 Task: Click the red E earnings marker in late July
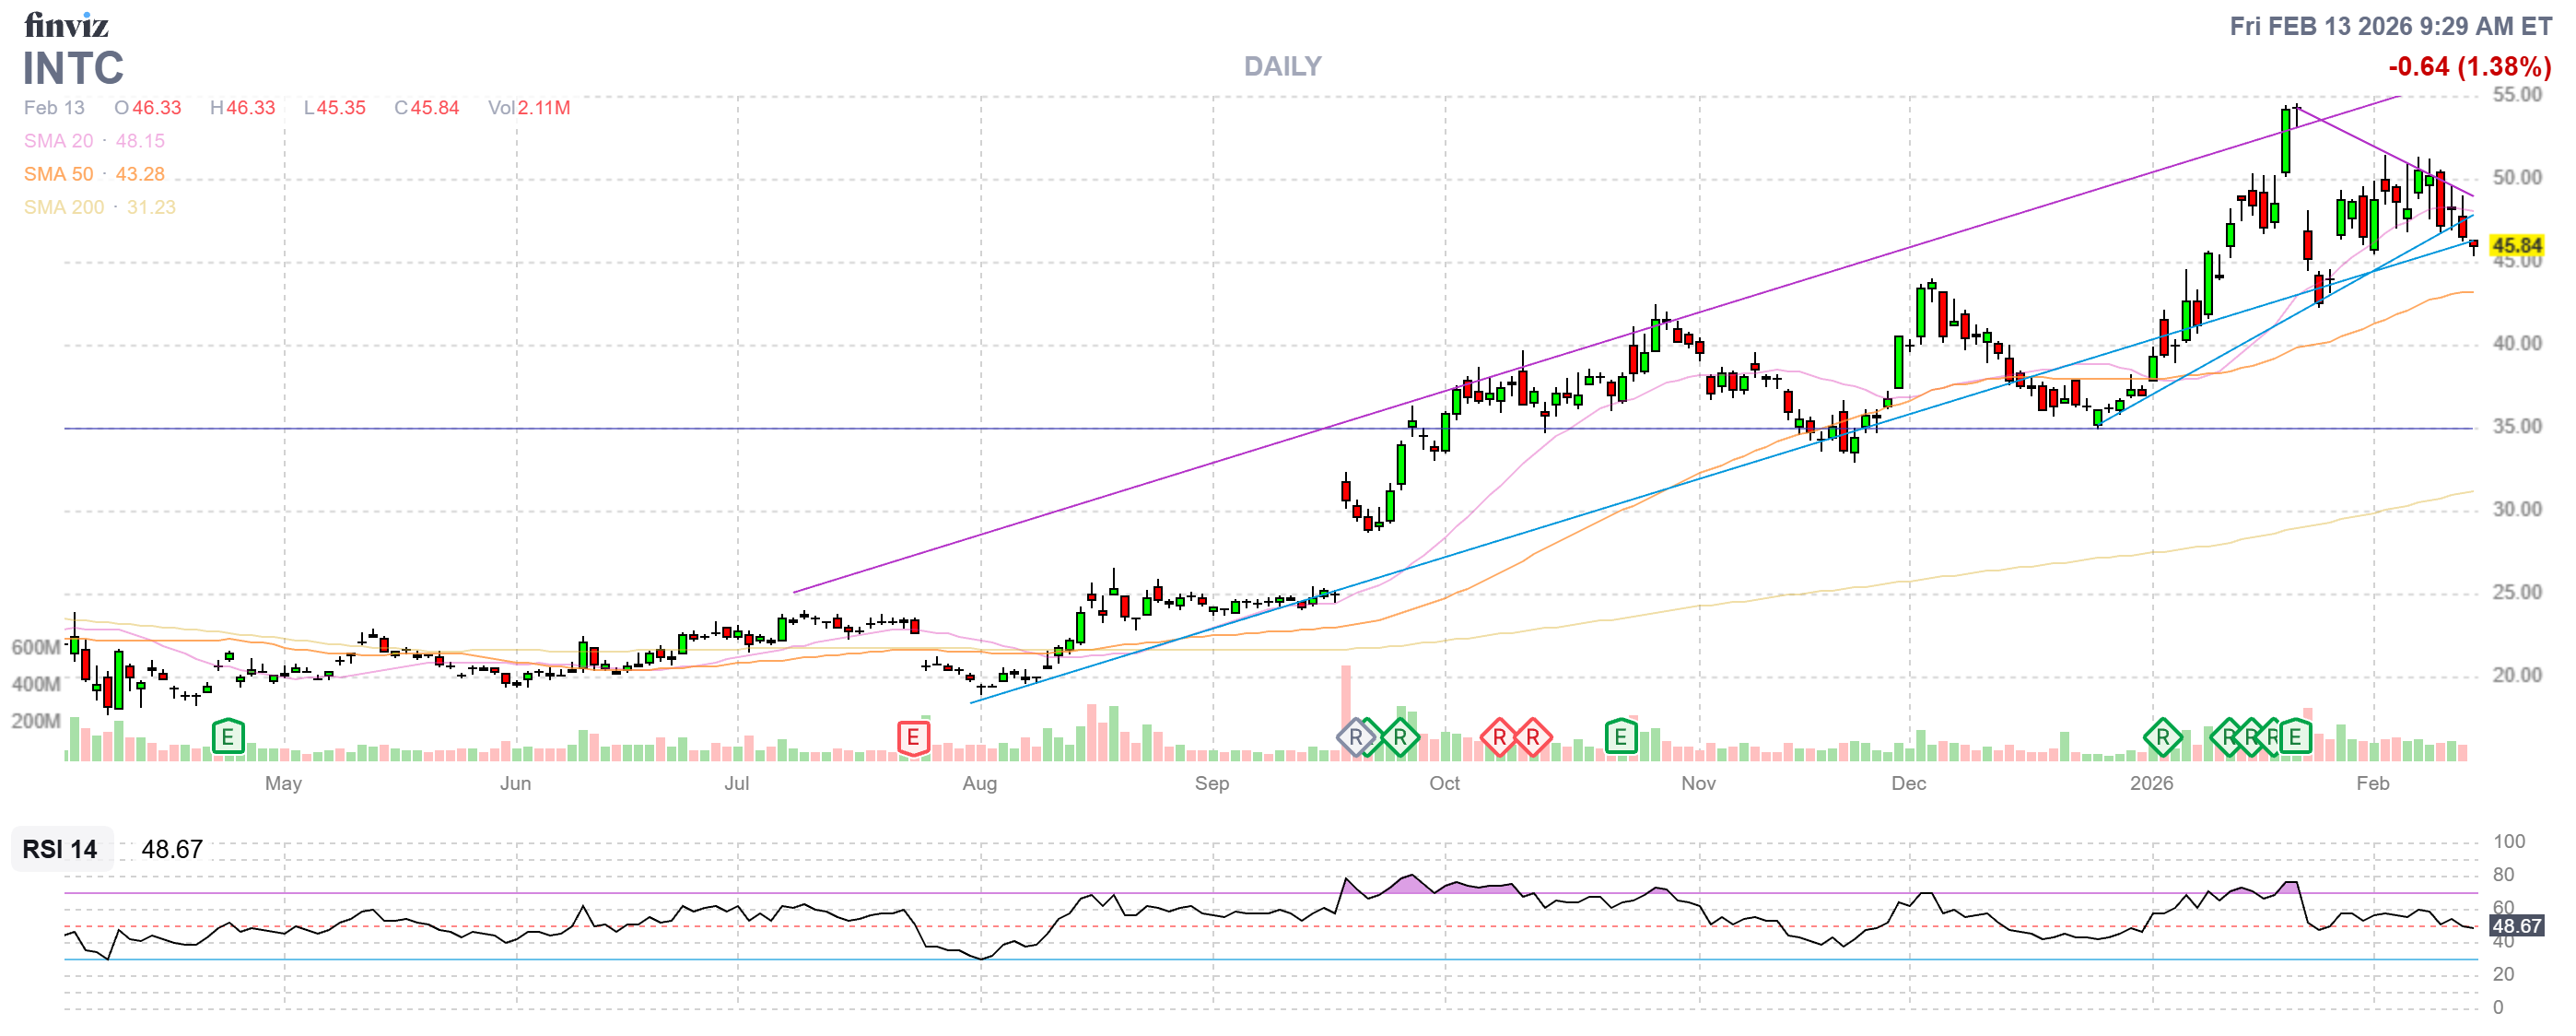tap(912, 738)
